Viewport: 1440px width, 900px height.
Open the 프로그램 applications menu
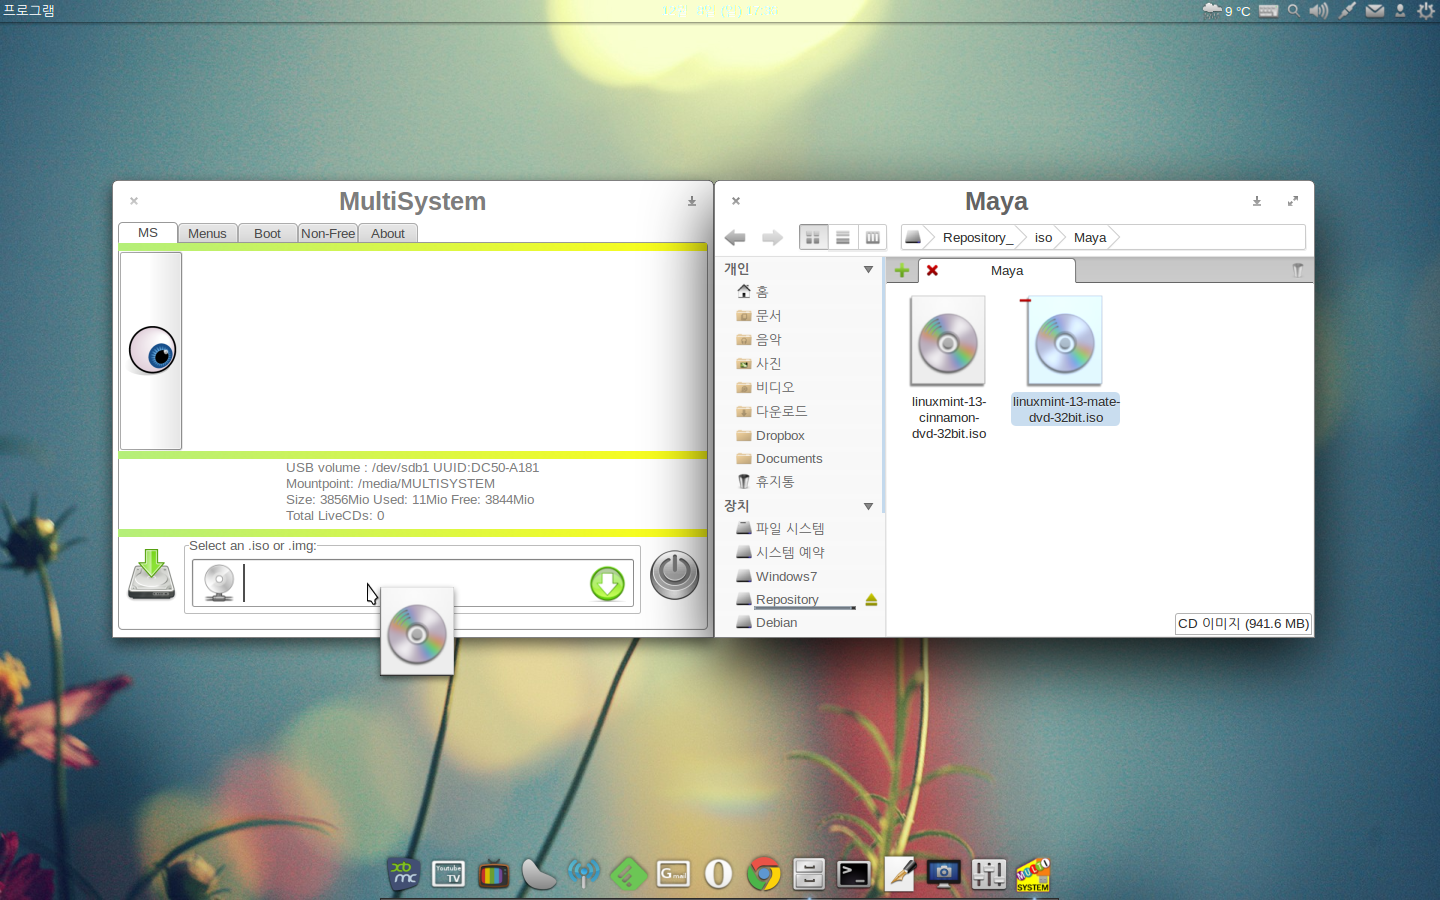coord(29,10)
